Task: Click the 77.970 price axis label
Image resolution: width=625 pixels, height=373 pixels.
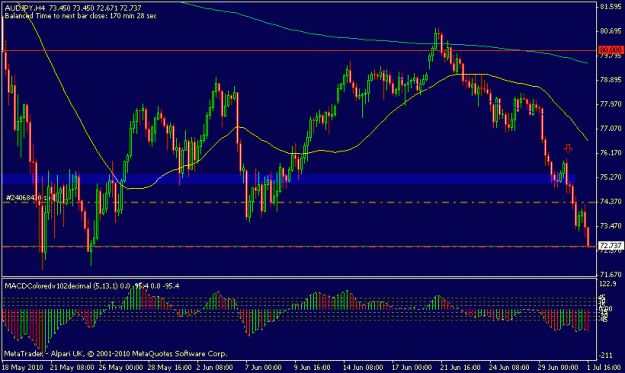Action: [x=610, y=104]
